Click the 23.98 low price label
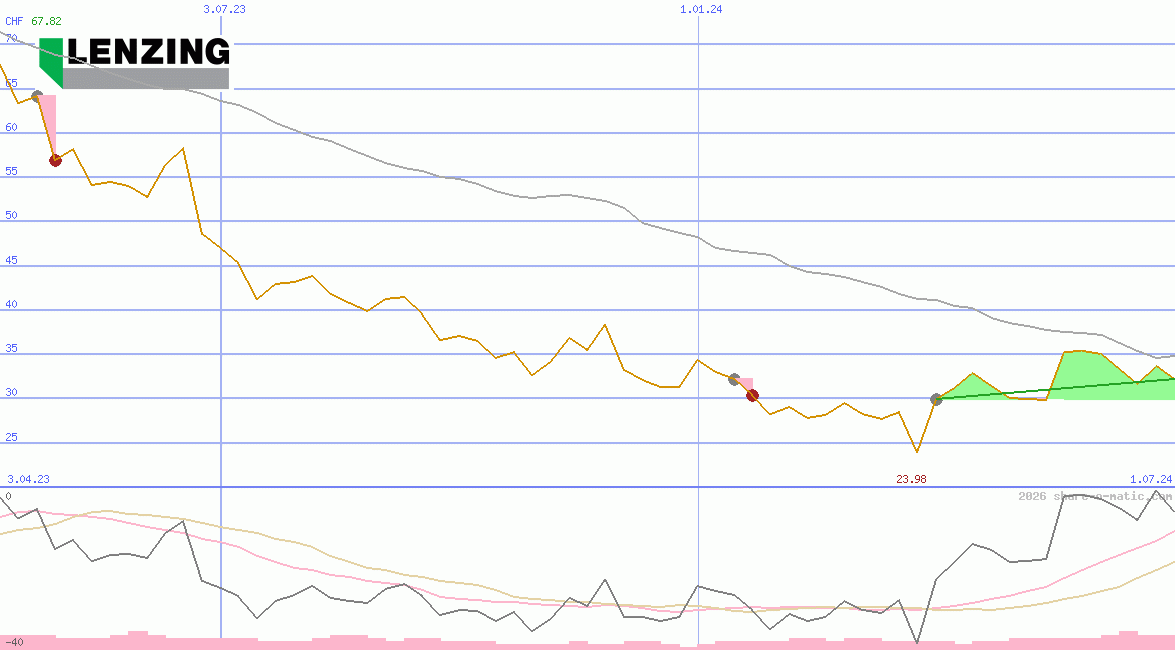Viewport: 1175px width, 650px height. tap(911, 479)
